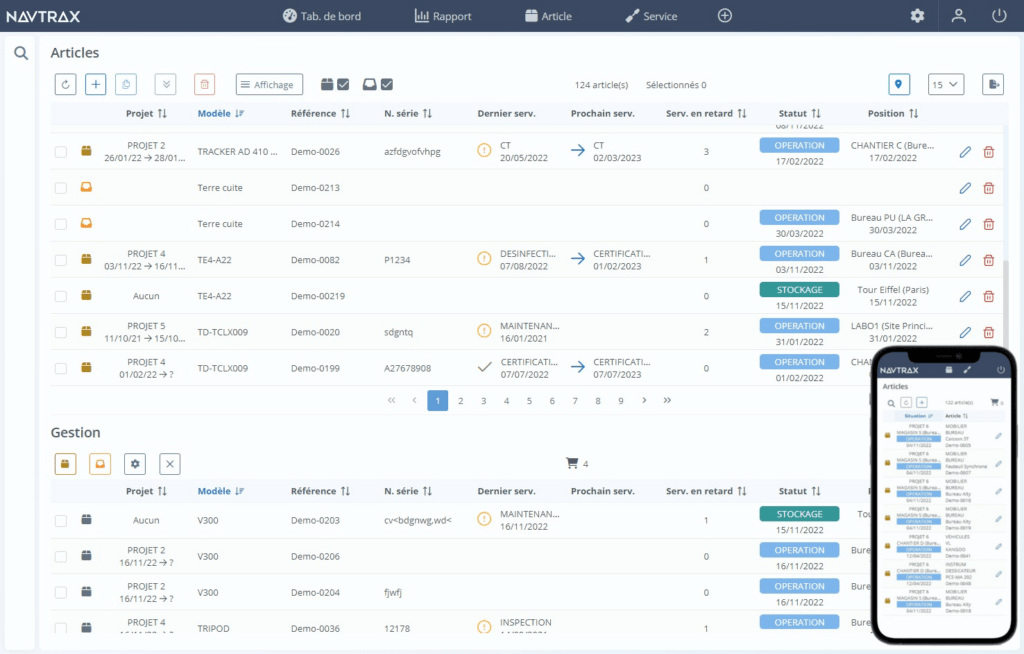Image resolution: width=1024 pixels, height=654 pixels.
Task: Click the settings gear in the Gestion toolbar
Action: tap(134, 464)
